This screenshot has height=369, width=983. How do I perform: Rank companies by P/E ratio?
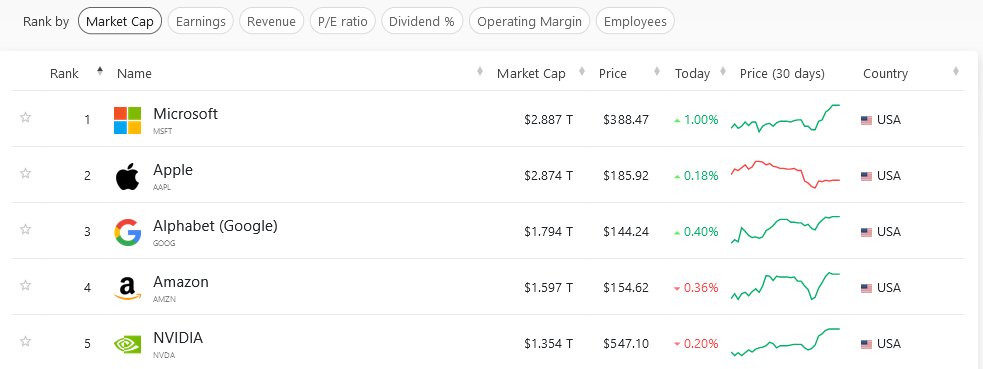coord(343,21)
